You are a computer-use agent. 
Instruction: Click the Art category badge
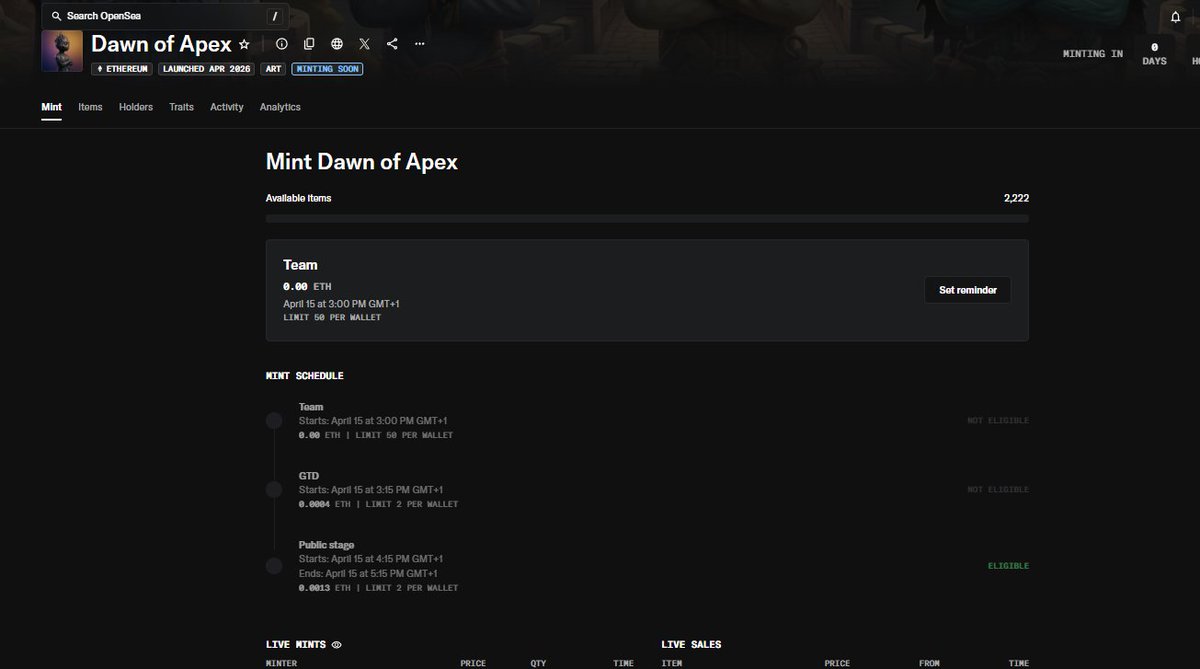(x=273, y=69)
